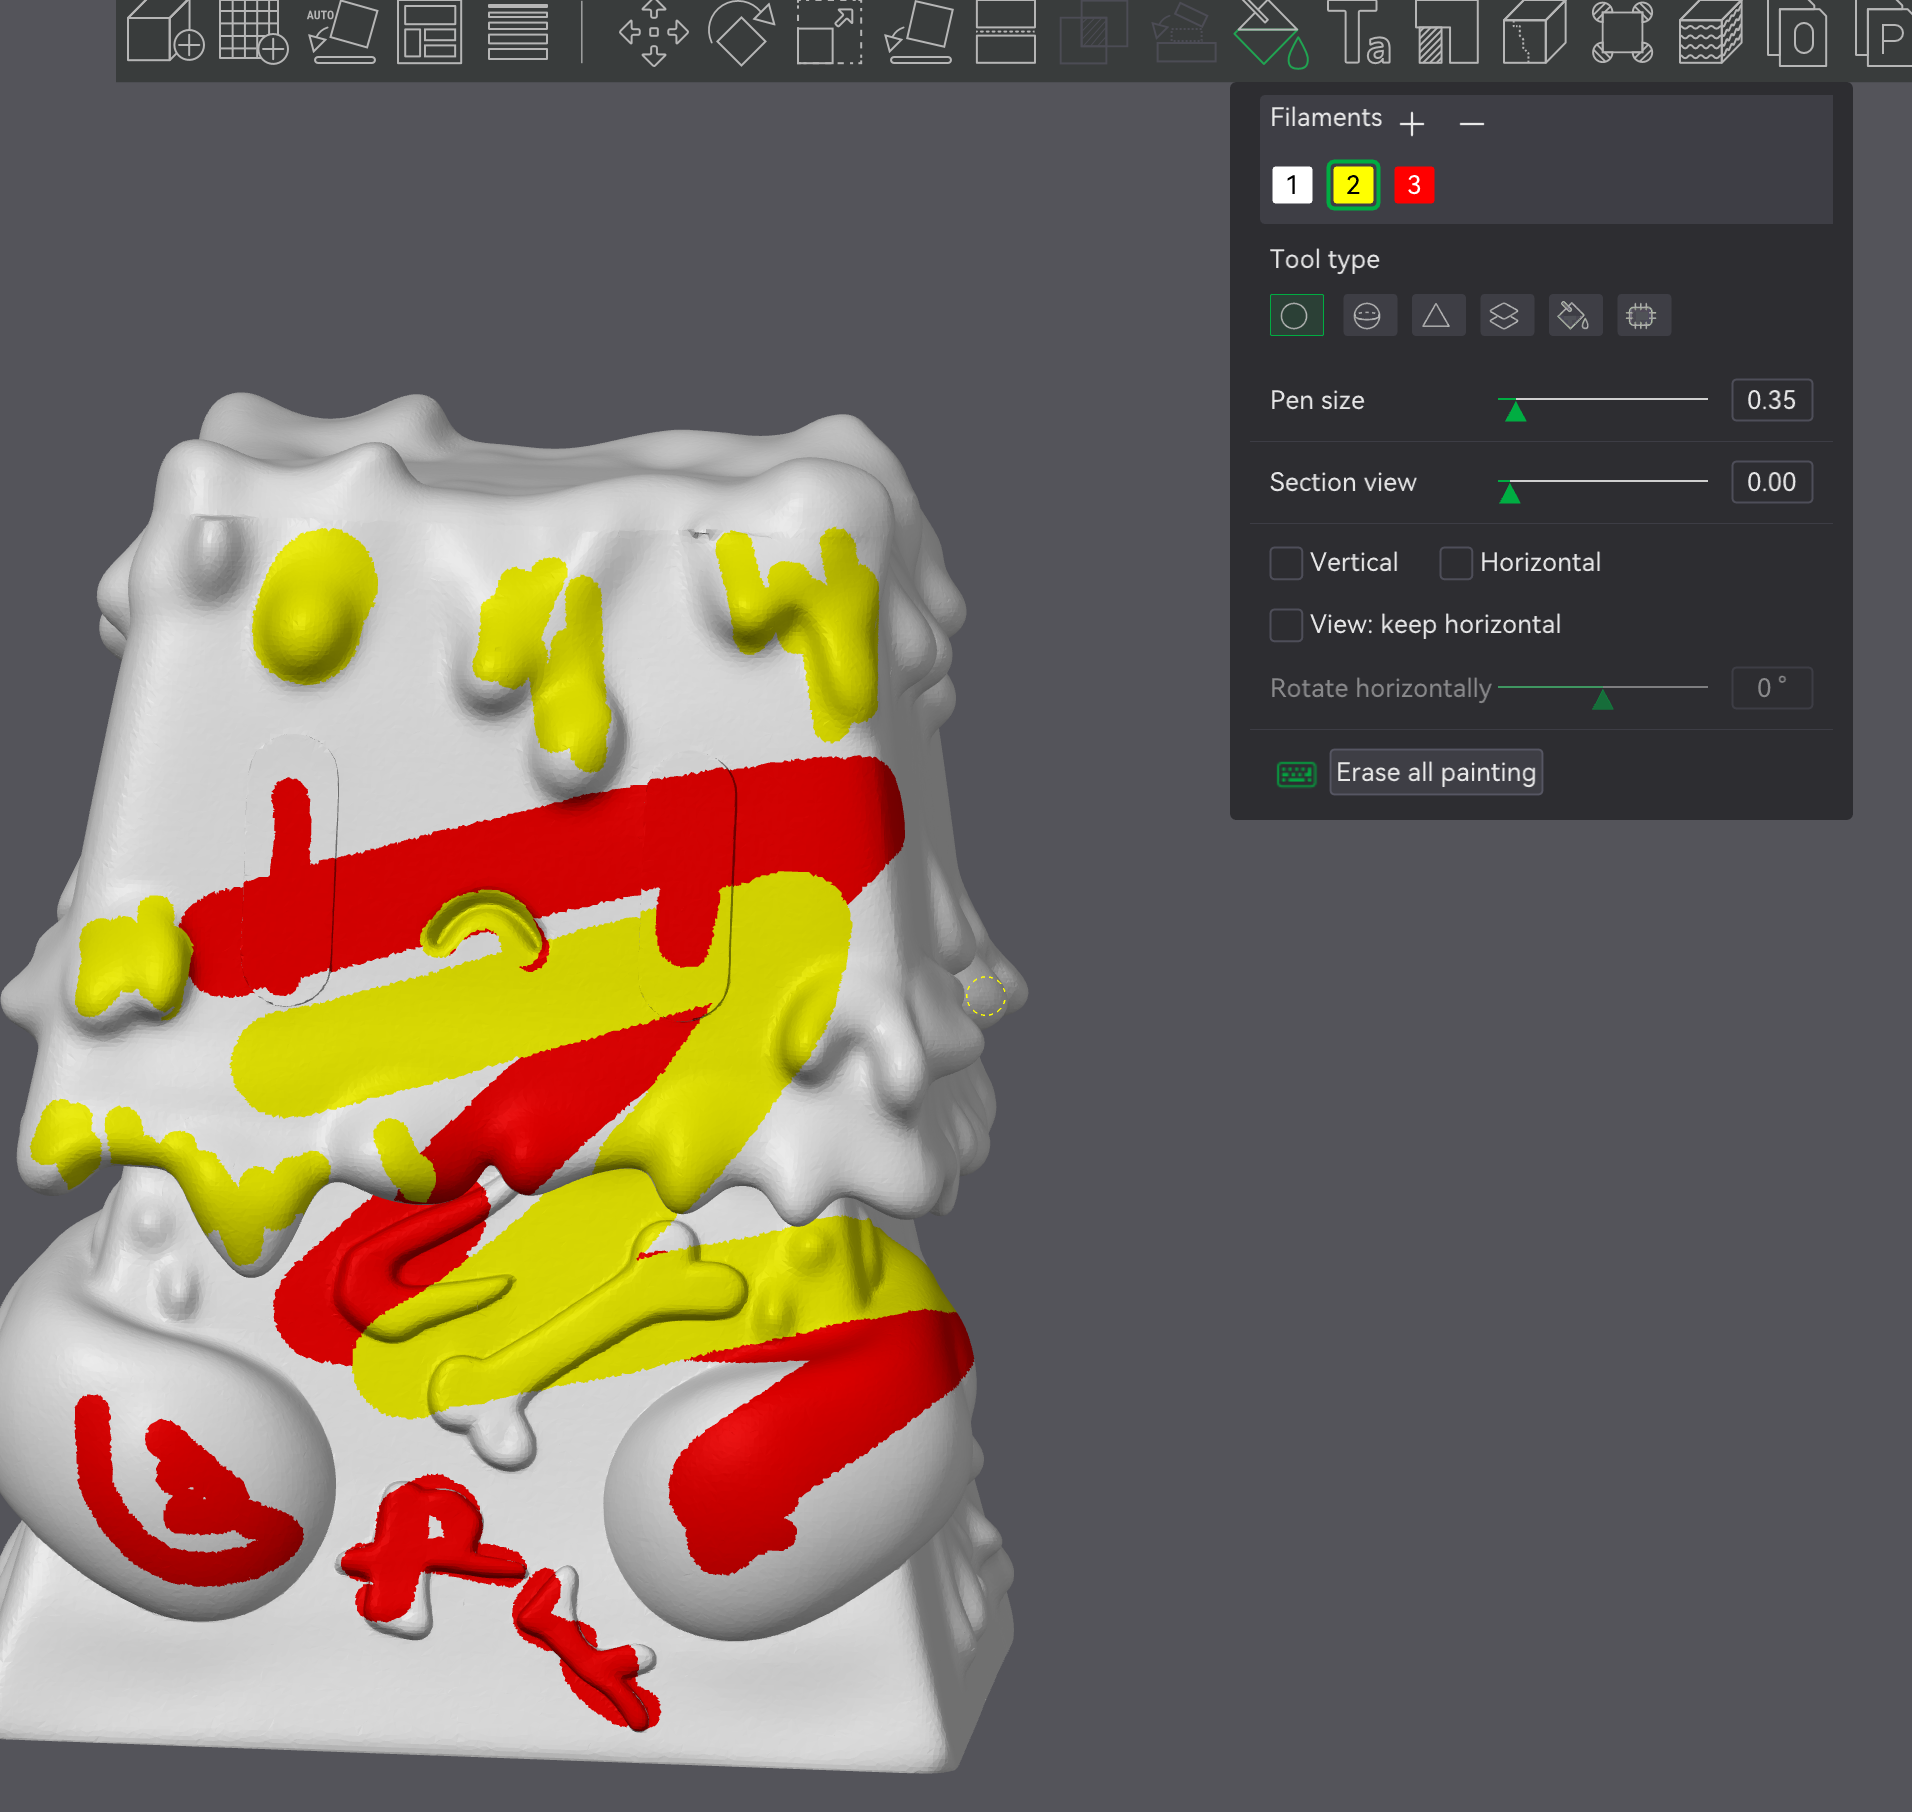Click the Add object cube icon
Image resolution: width=1912 pixels, height=1812 pixels.
[165, 32]
